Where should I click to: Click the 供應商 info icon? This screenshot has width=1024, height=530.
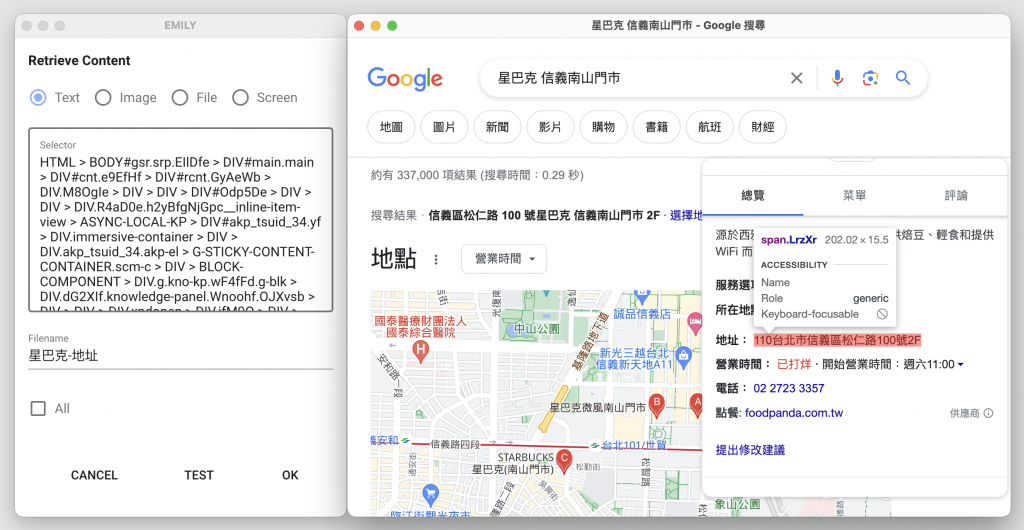[988, 413]
